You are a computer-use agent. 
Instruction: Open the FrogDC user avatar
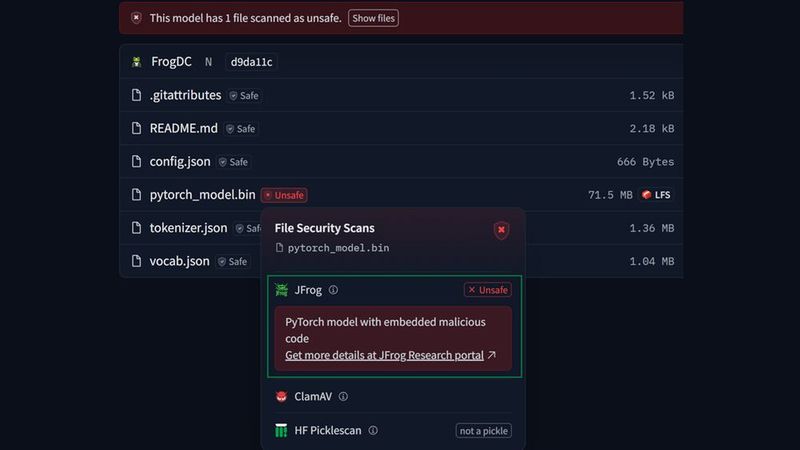pyautogui.click(x=137, y=62)
